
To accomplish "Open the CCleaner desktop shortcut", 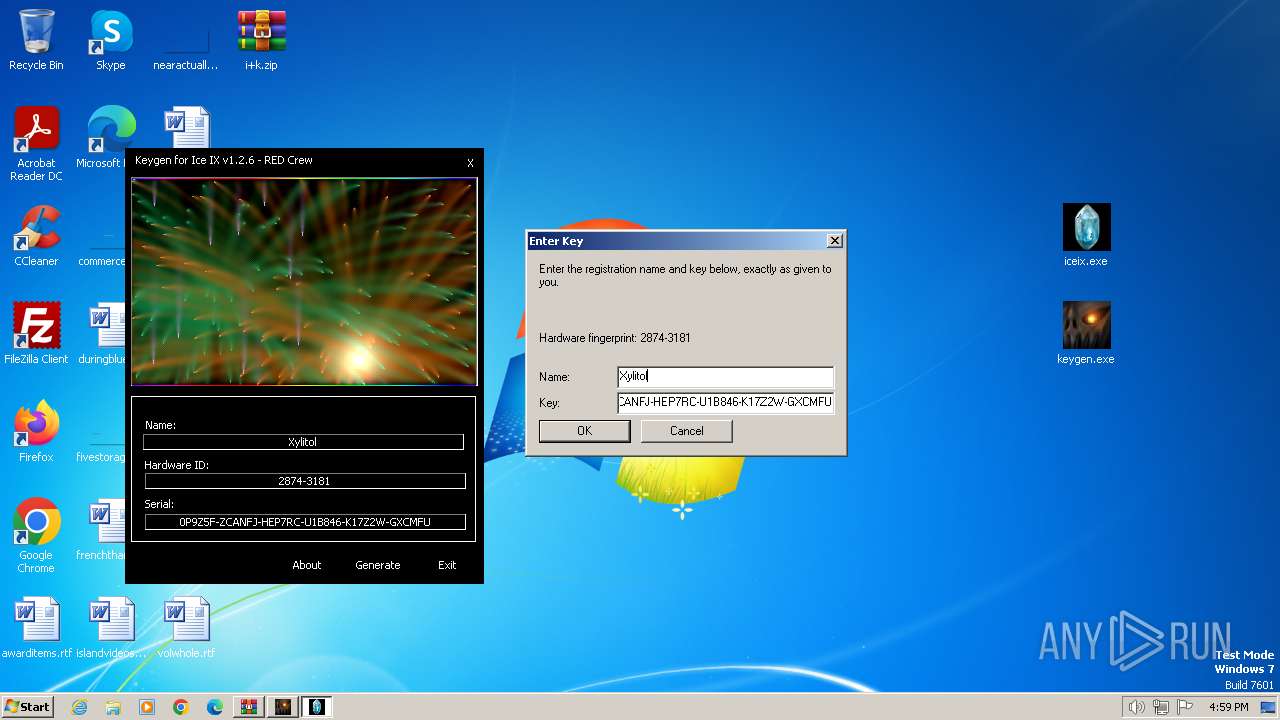I will [36, 236].
